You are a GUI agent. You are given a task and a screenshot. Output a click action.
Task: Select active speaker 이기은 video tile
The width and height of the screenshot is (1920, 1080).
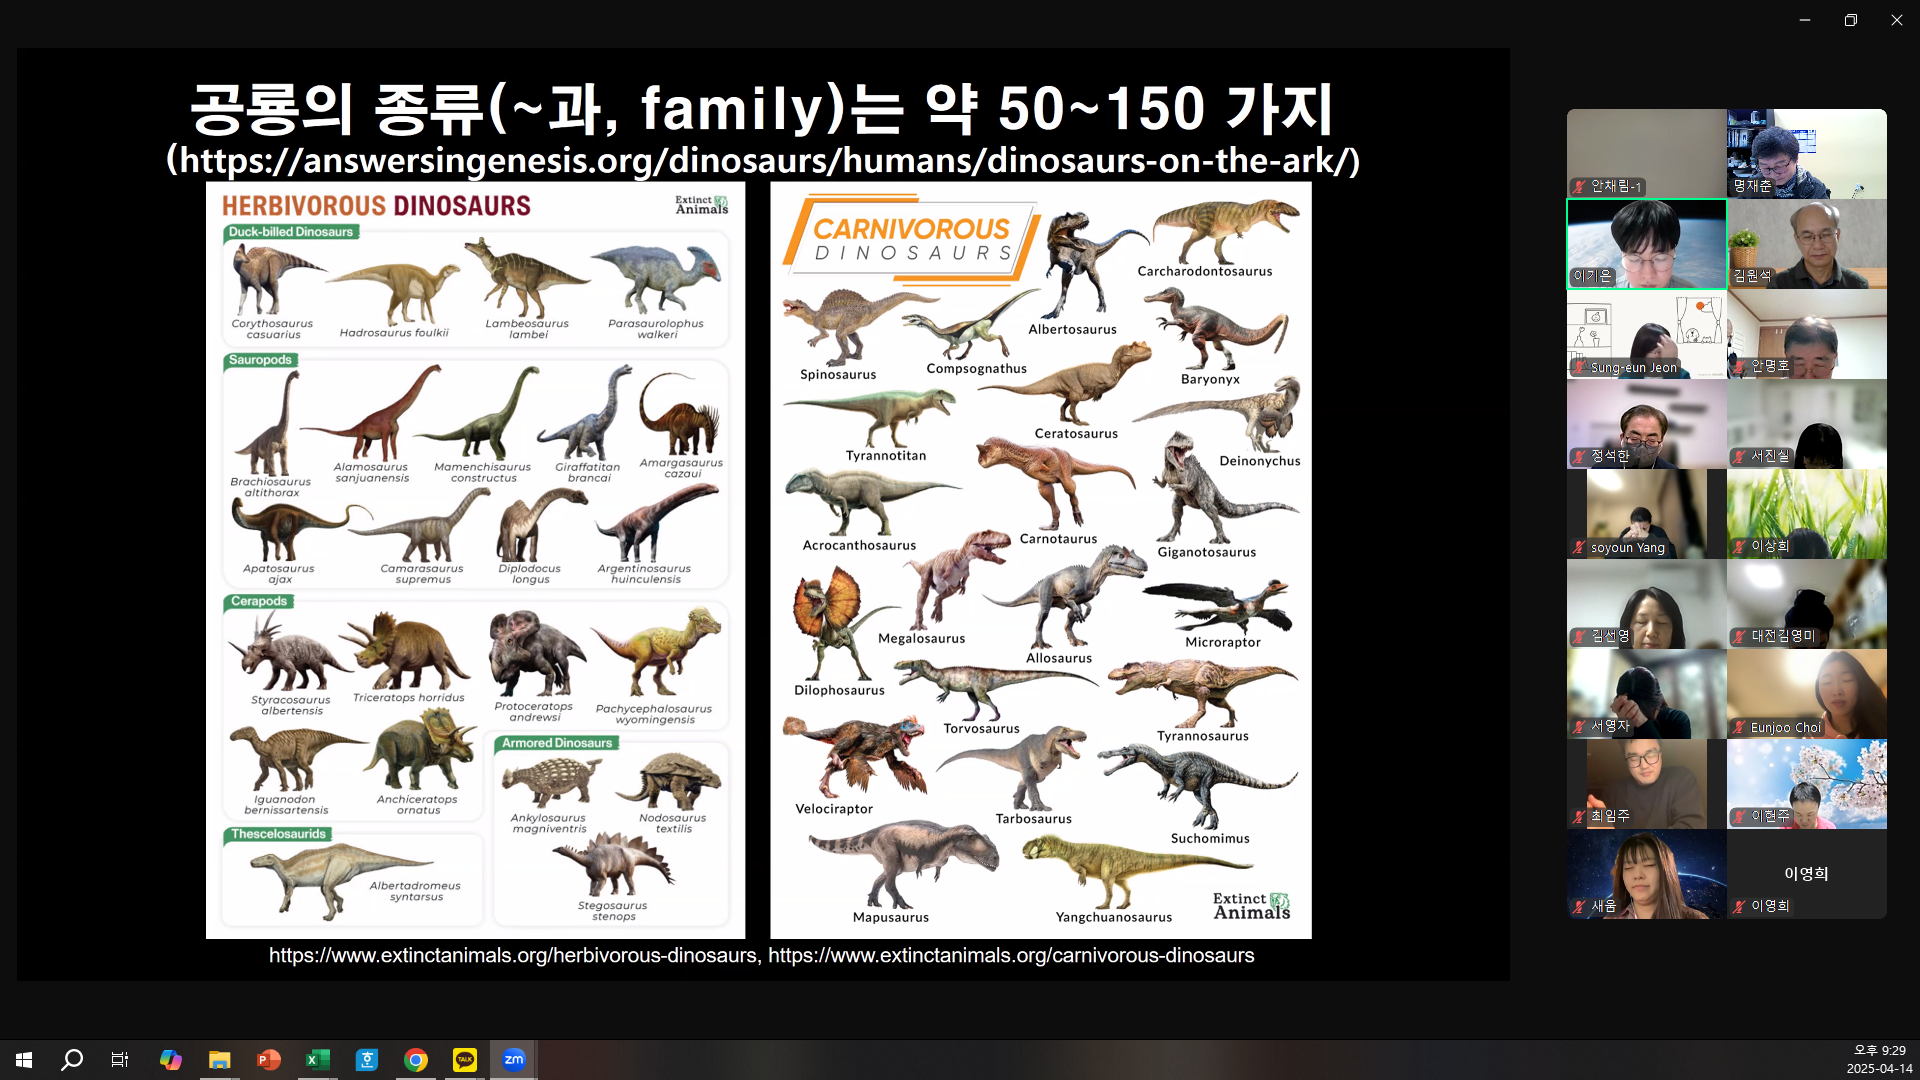coord(1647,244)
